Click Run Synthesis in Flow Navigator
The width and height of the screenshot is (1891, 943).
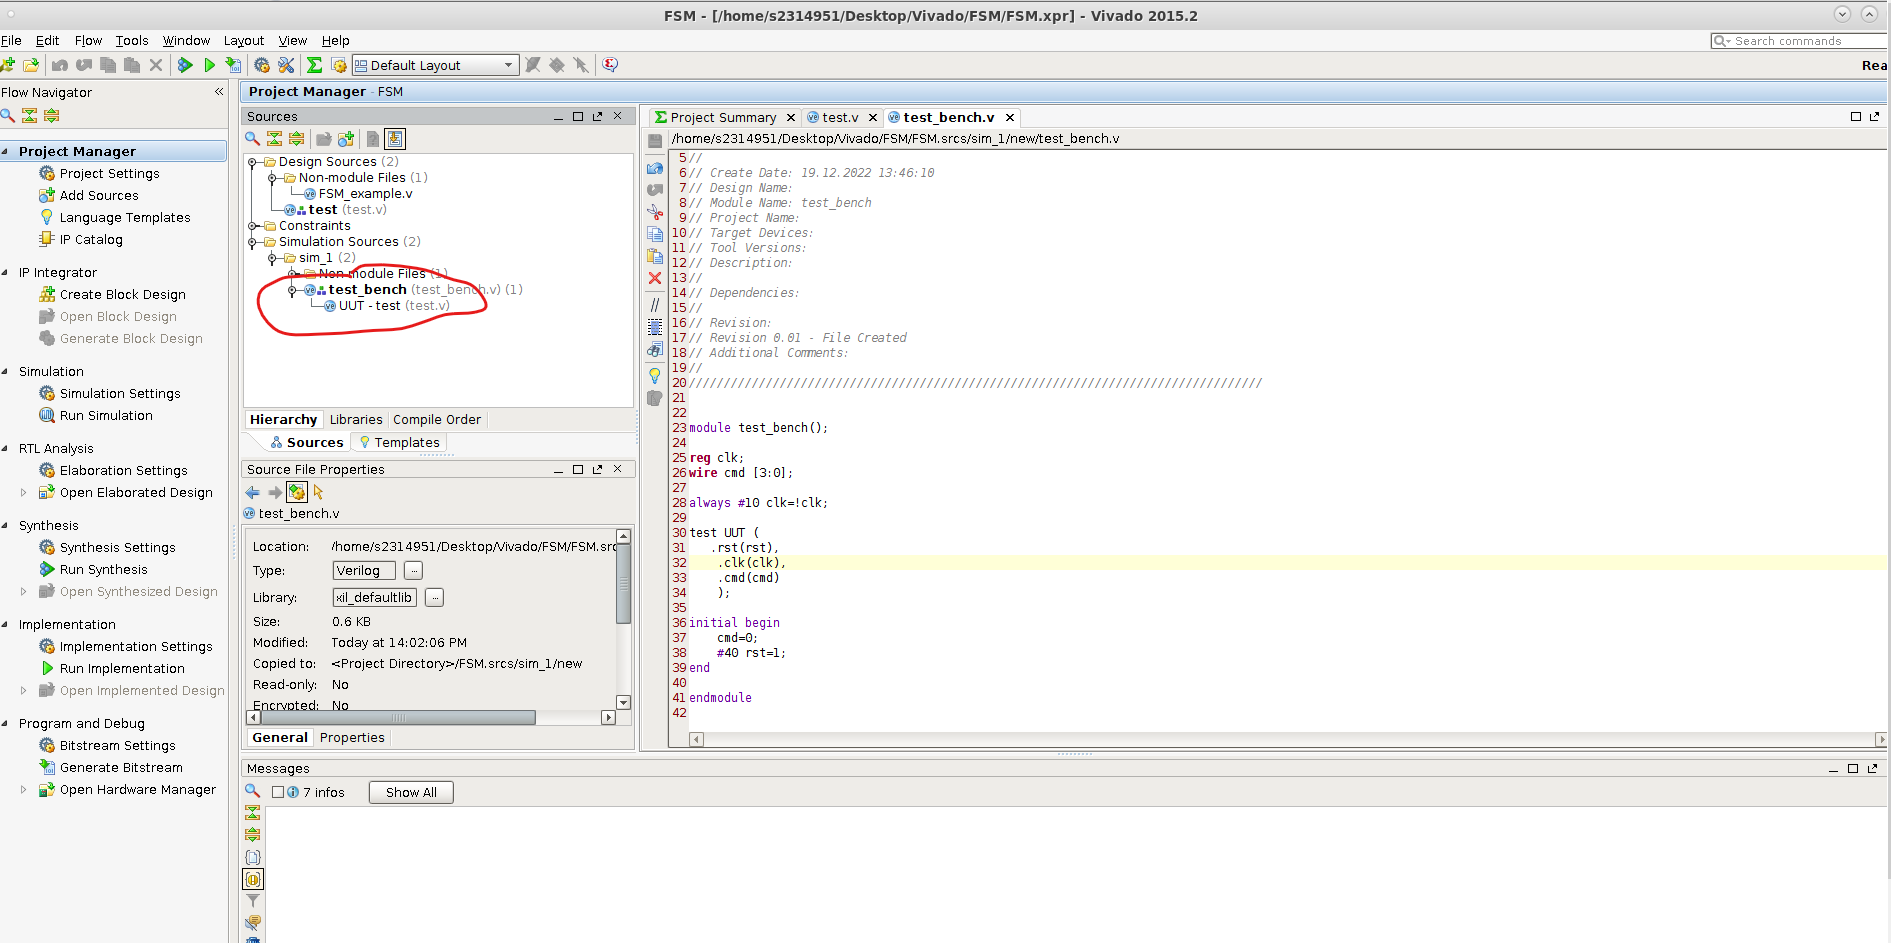(103, 569)
